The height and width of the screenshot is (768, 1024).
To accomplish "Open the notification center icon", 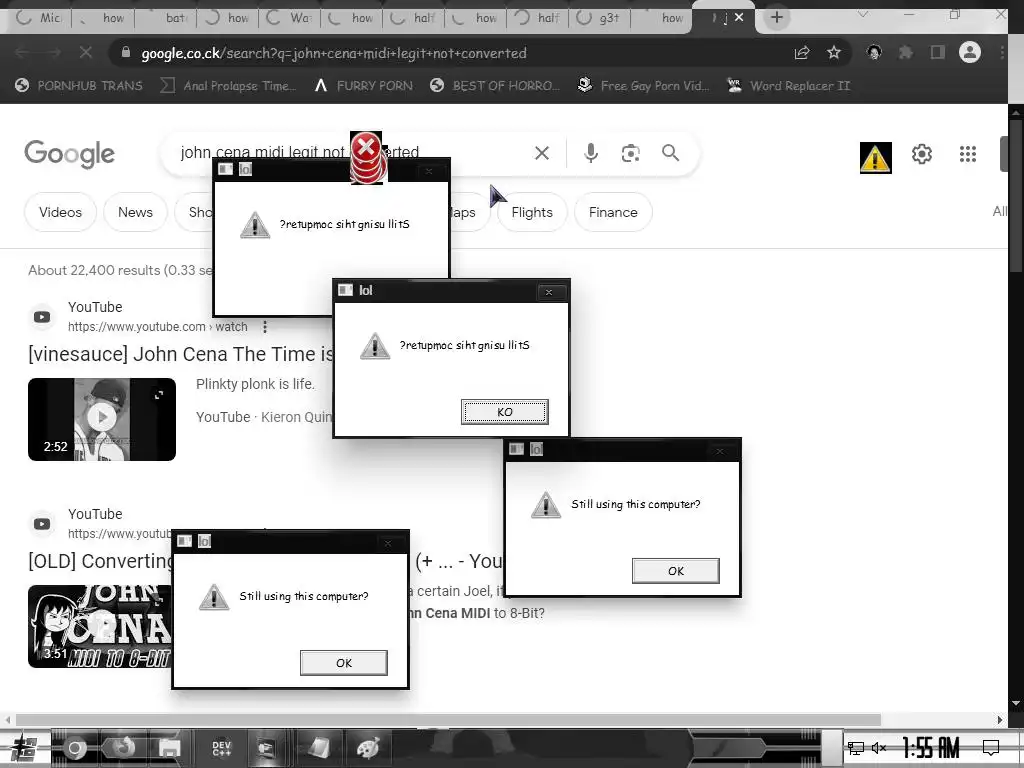I will (x=991, y=748).
